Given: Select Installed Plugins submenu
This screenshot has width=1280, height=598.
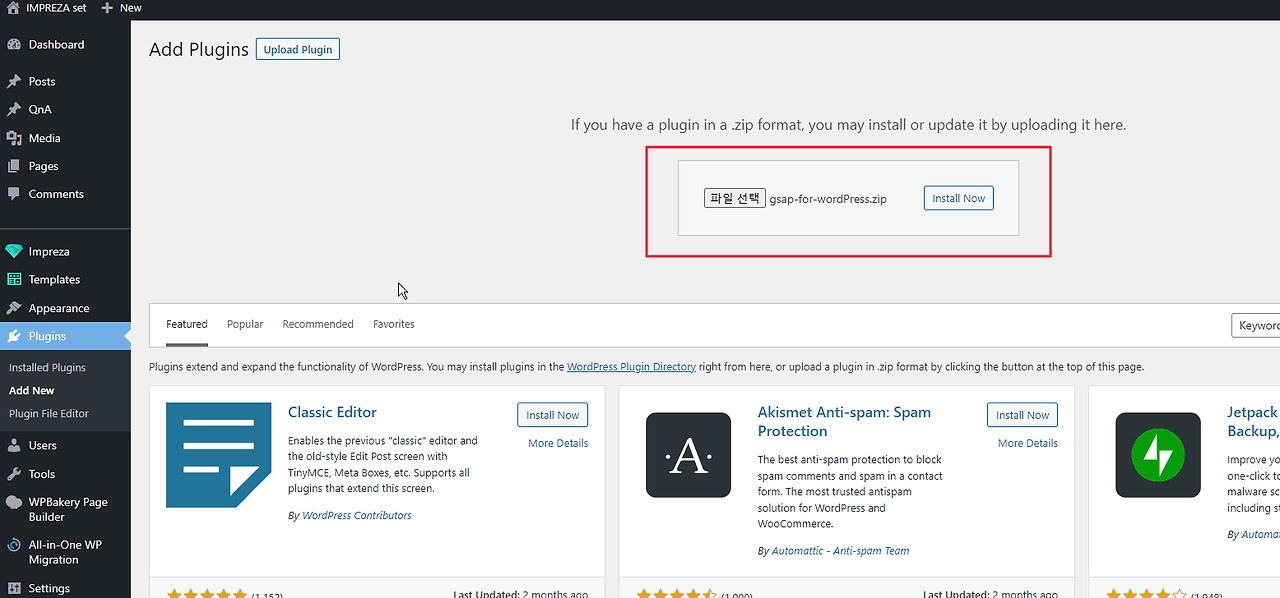Looking at the screenshot, I should (47, 368).
